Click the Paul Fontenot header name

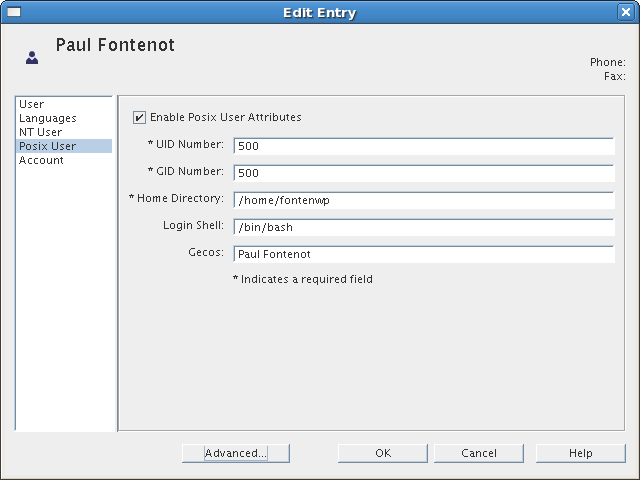[x=115, y=45]
